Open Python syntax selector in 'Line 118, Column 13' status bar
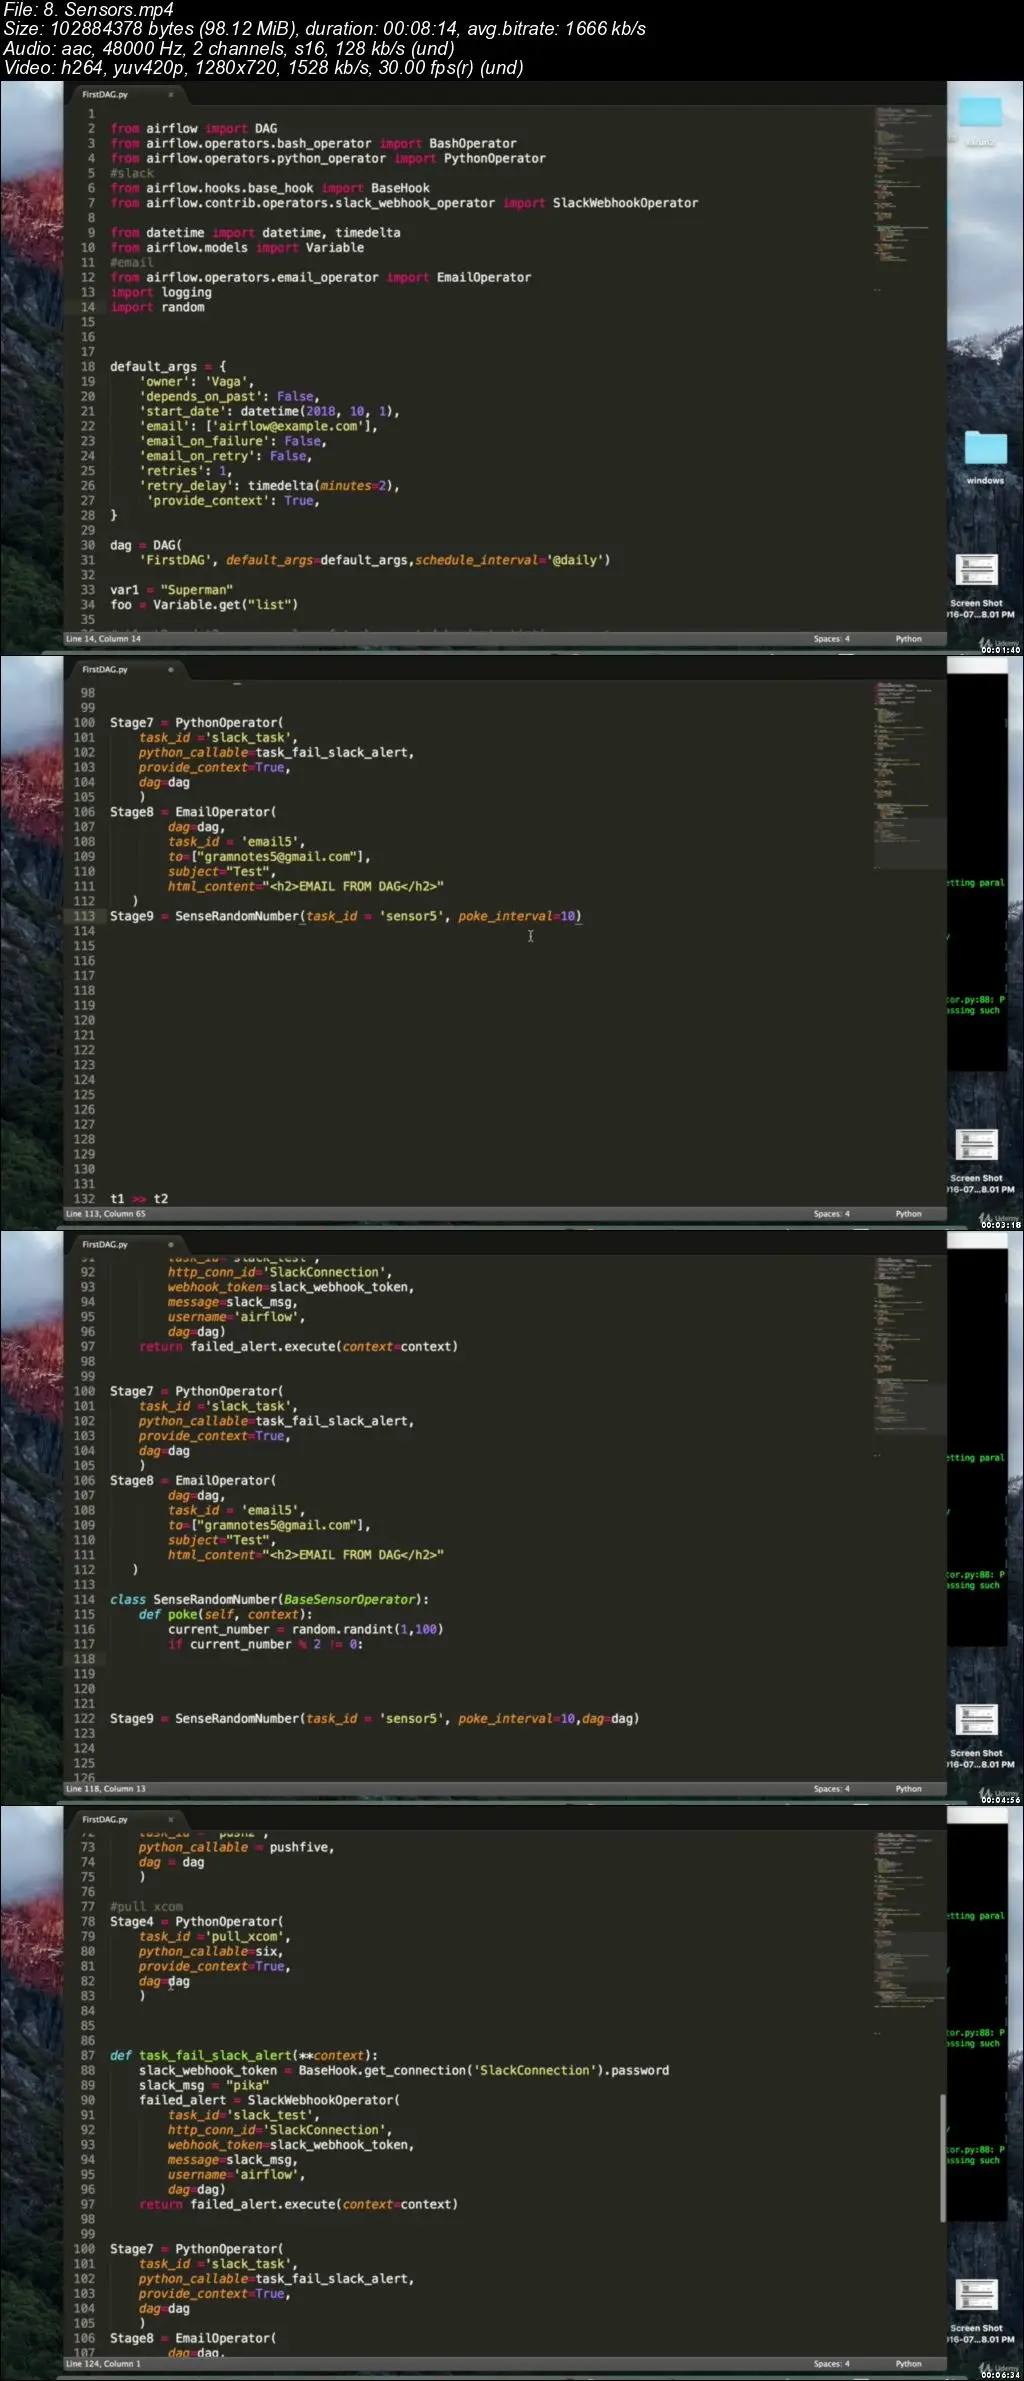Screen dimensions: 1024x2381 908,1789
